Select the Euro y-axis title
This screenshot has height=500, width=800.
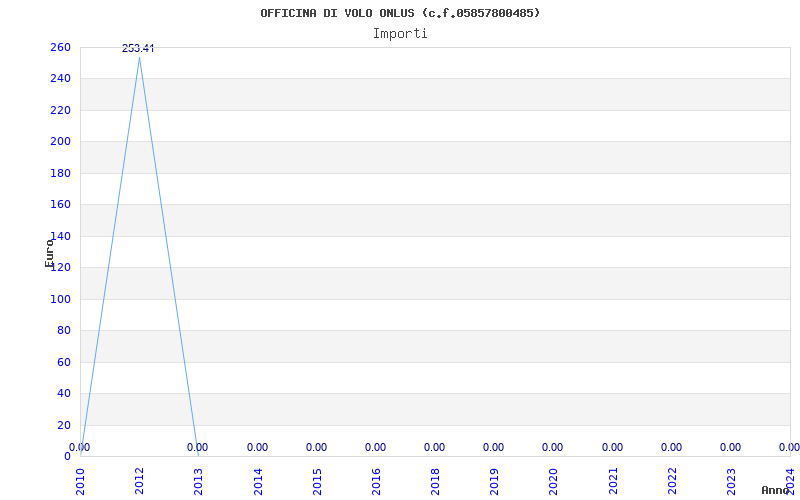click(x=49, y=253)
